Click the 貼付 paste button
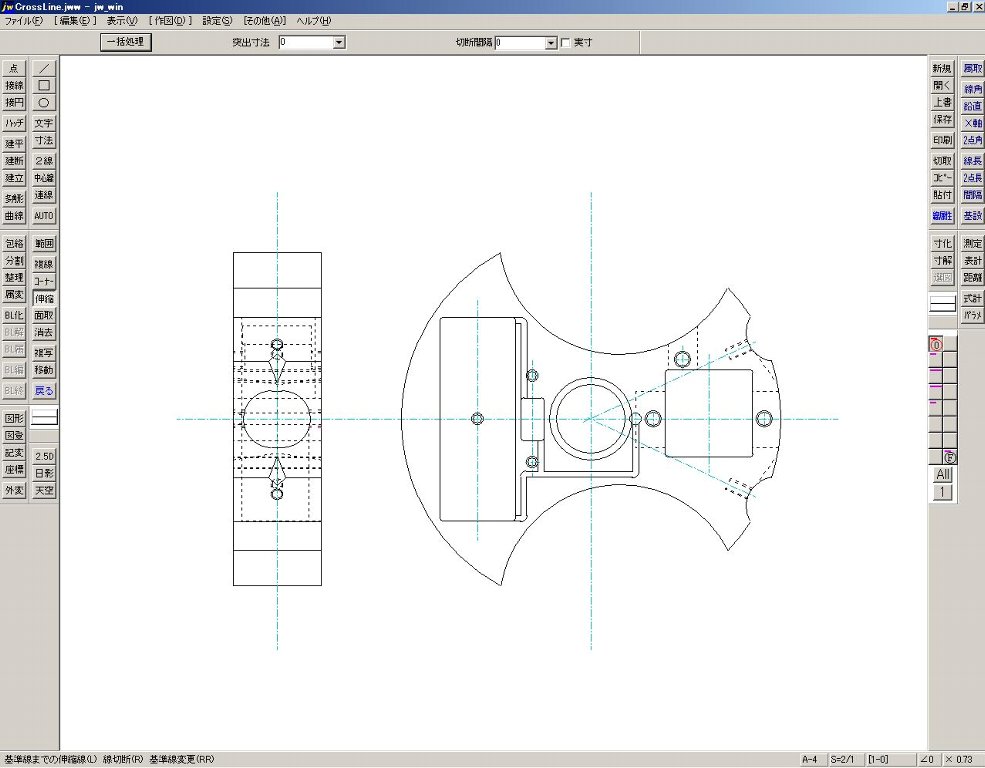This screenshot has height=768, width=985. pyautogui.click(x=942, y=195)
